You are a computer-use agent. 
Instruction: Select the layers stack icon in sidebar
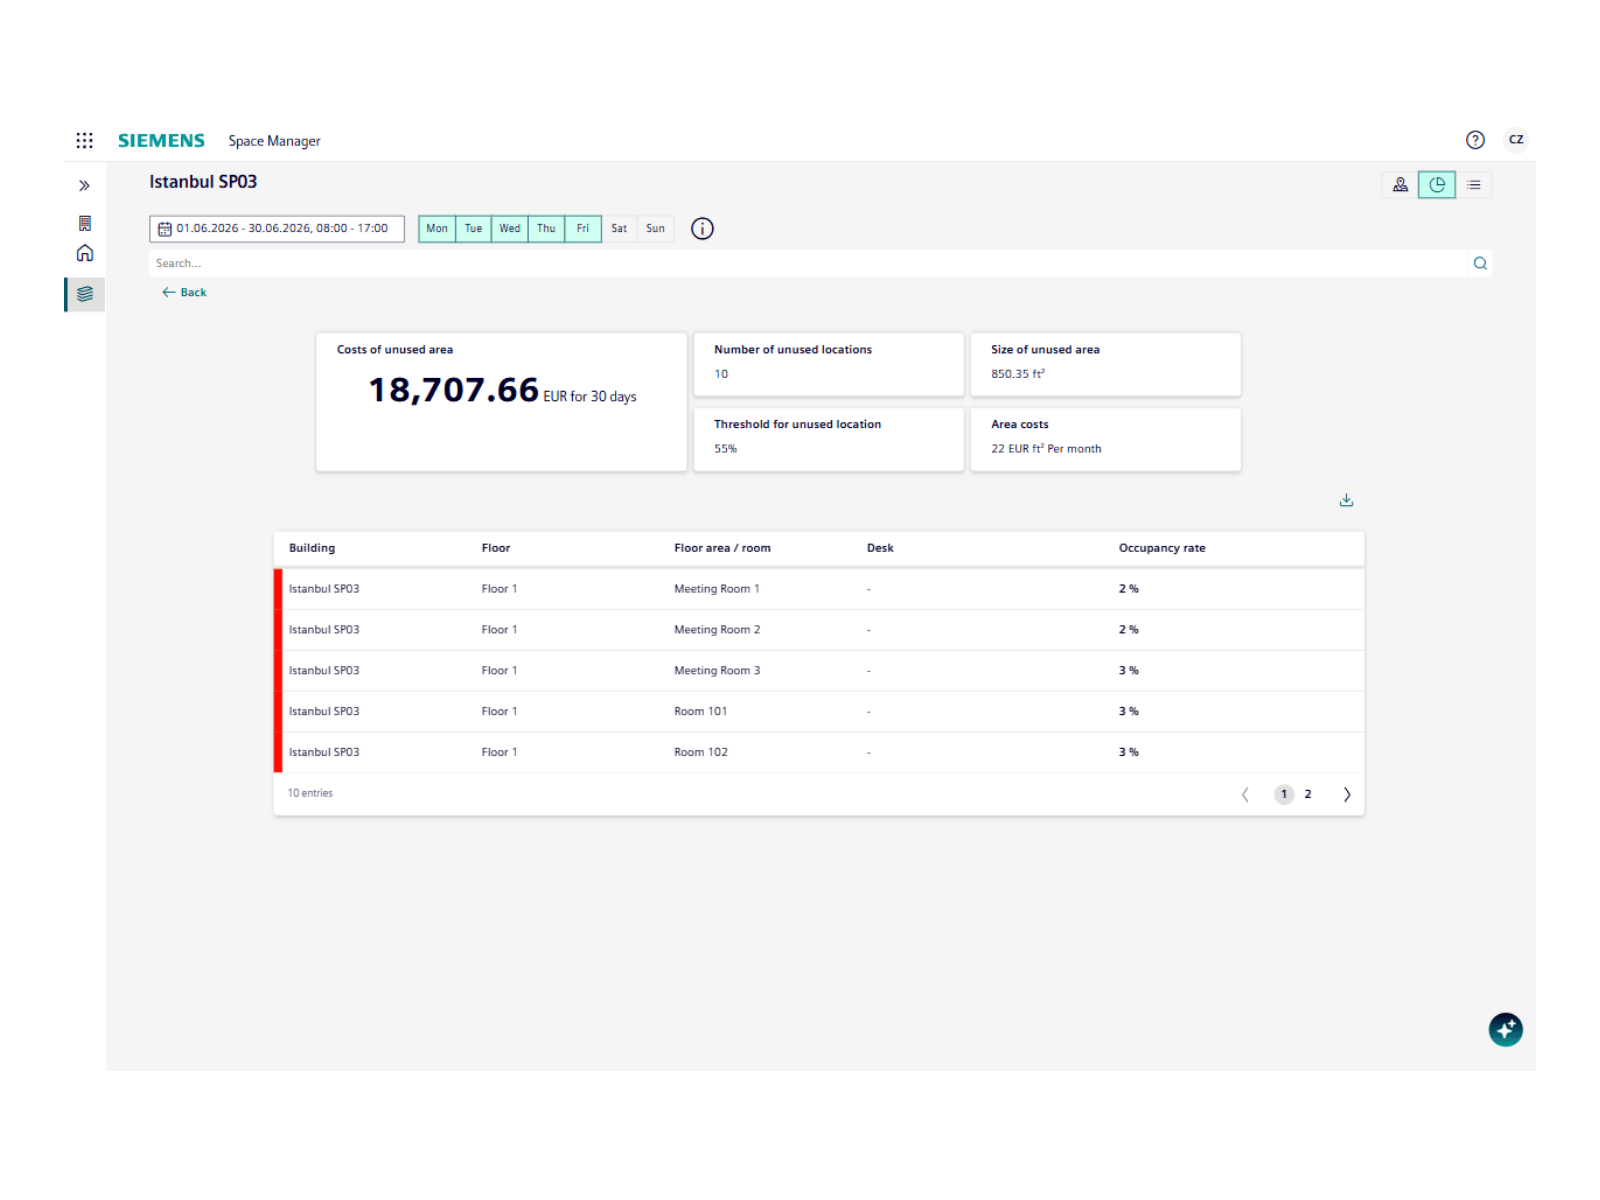[x=85, y=294]
